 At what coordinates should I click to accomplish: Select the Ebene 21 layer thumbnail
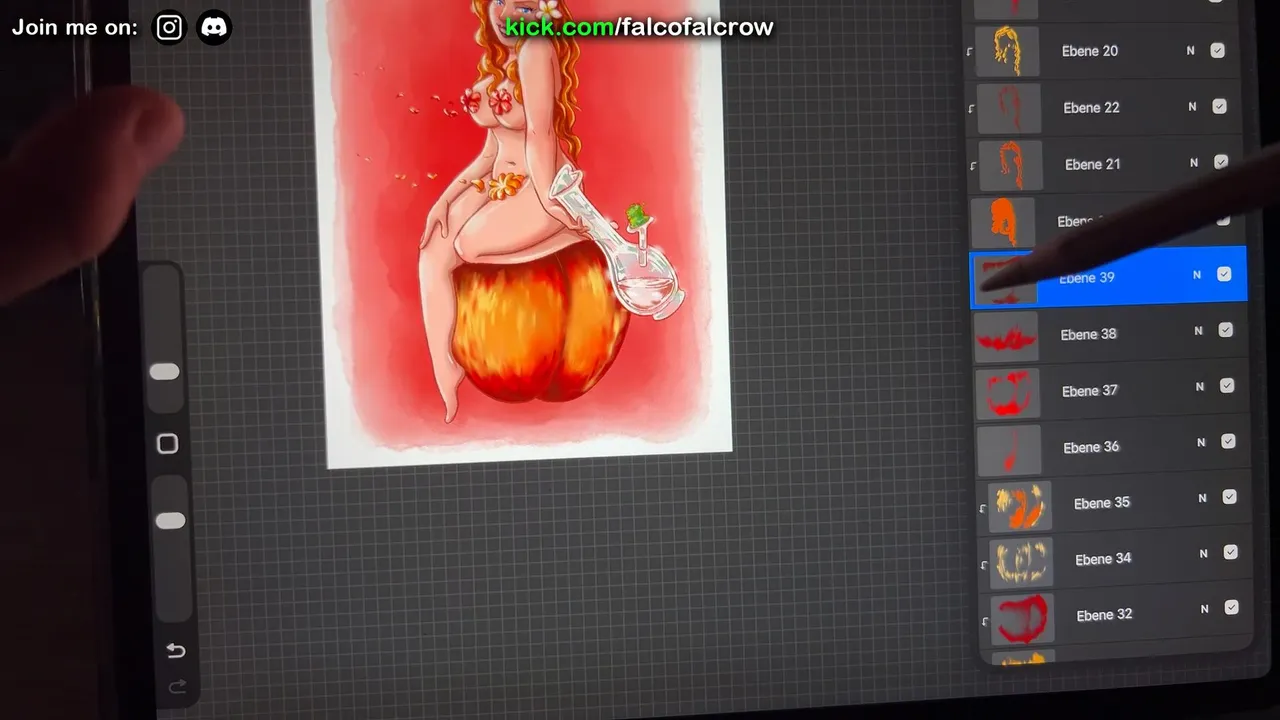[1011, 164]
